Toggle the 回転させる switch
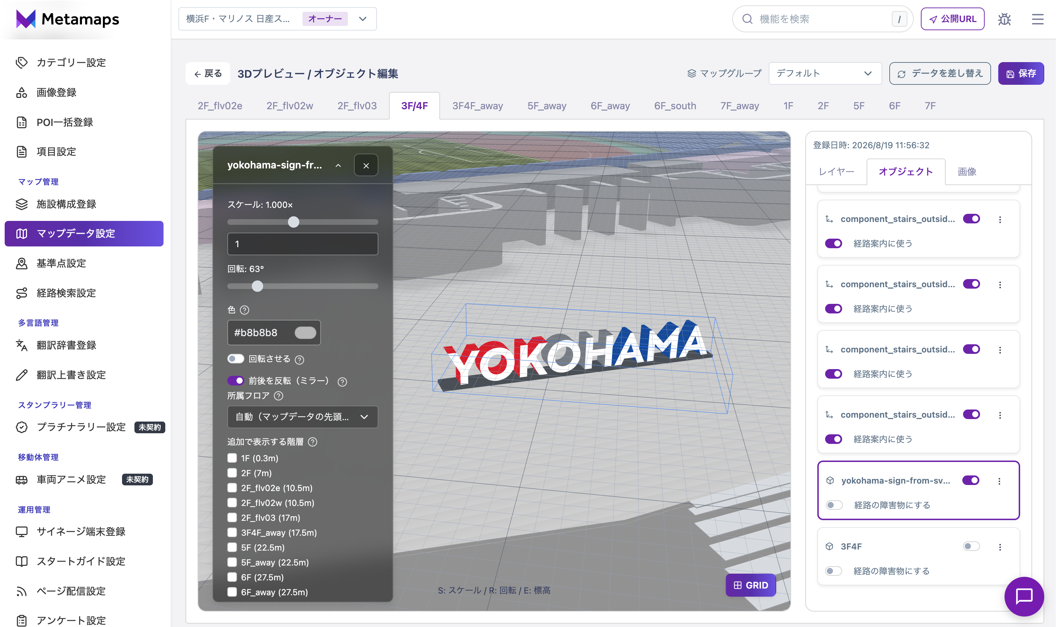 coord(235,359)
